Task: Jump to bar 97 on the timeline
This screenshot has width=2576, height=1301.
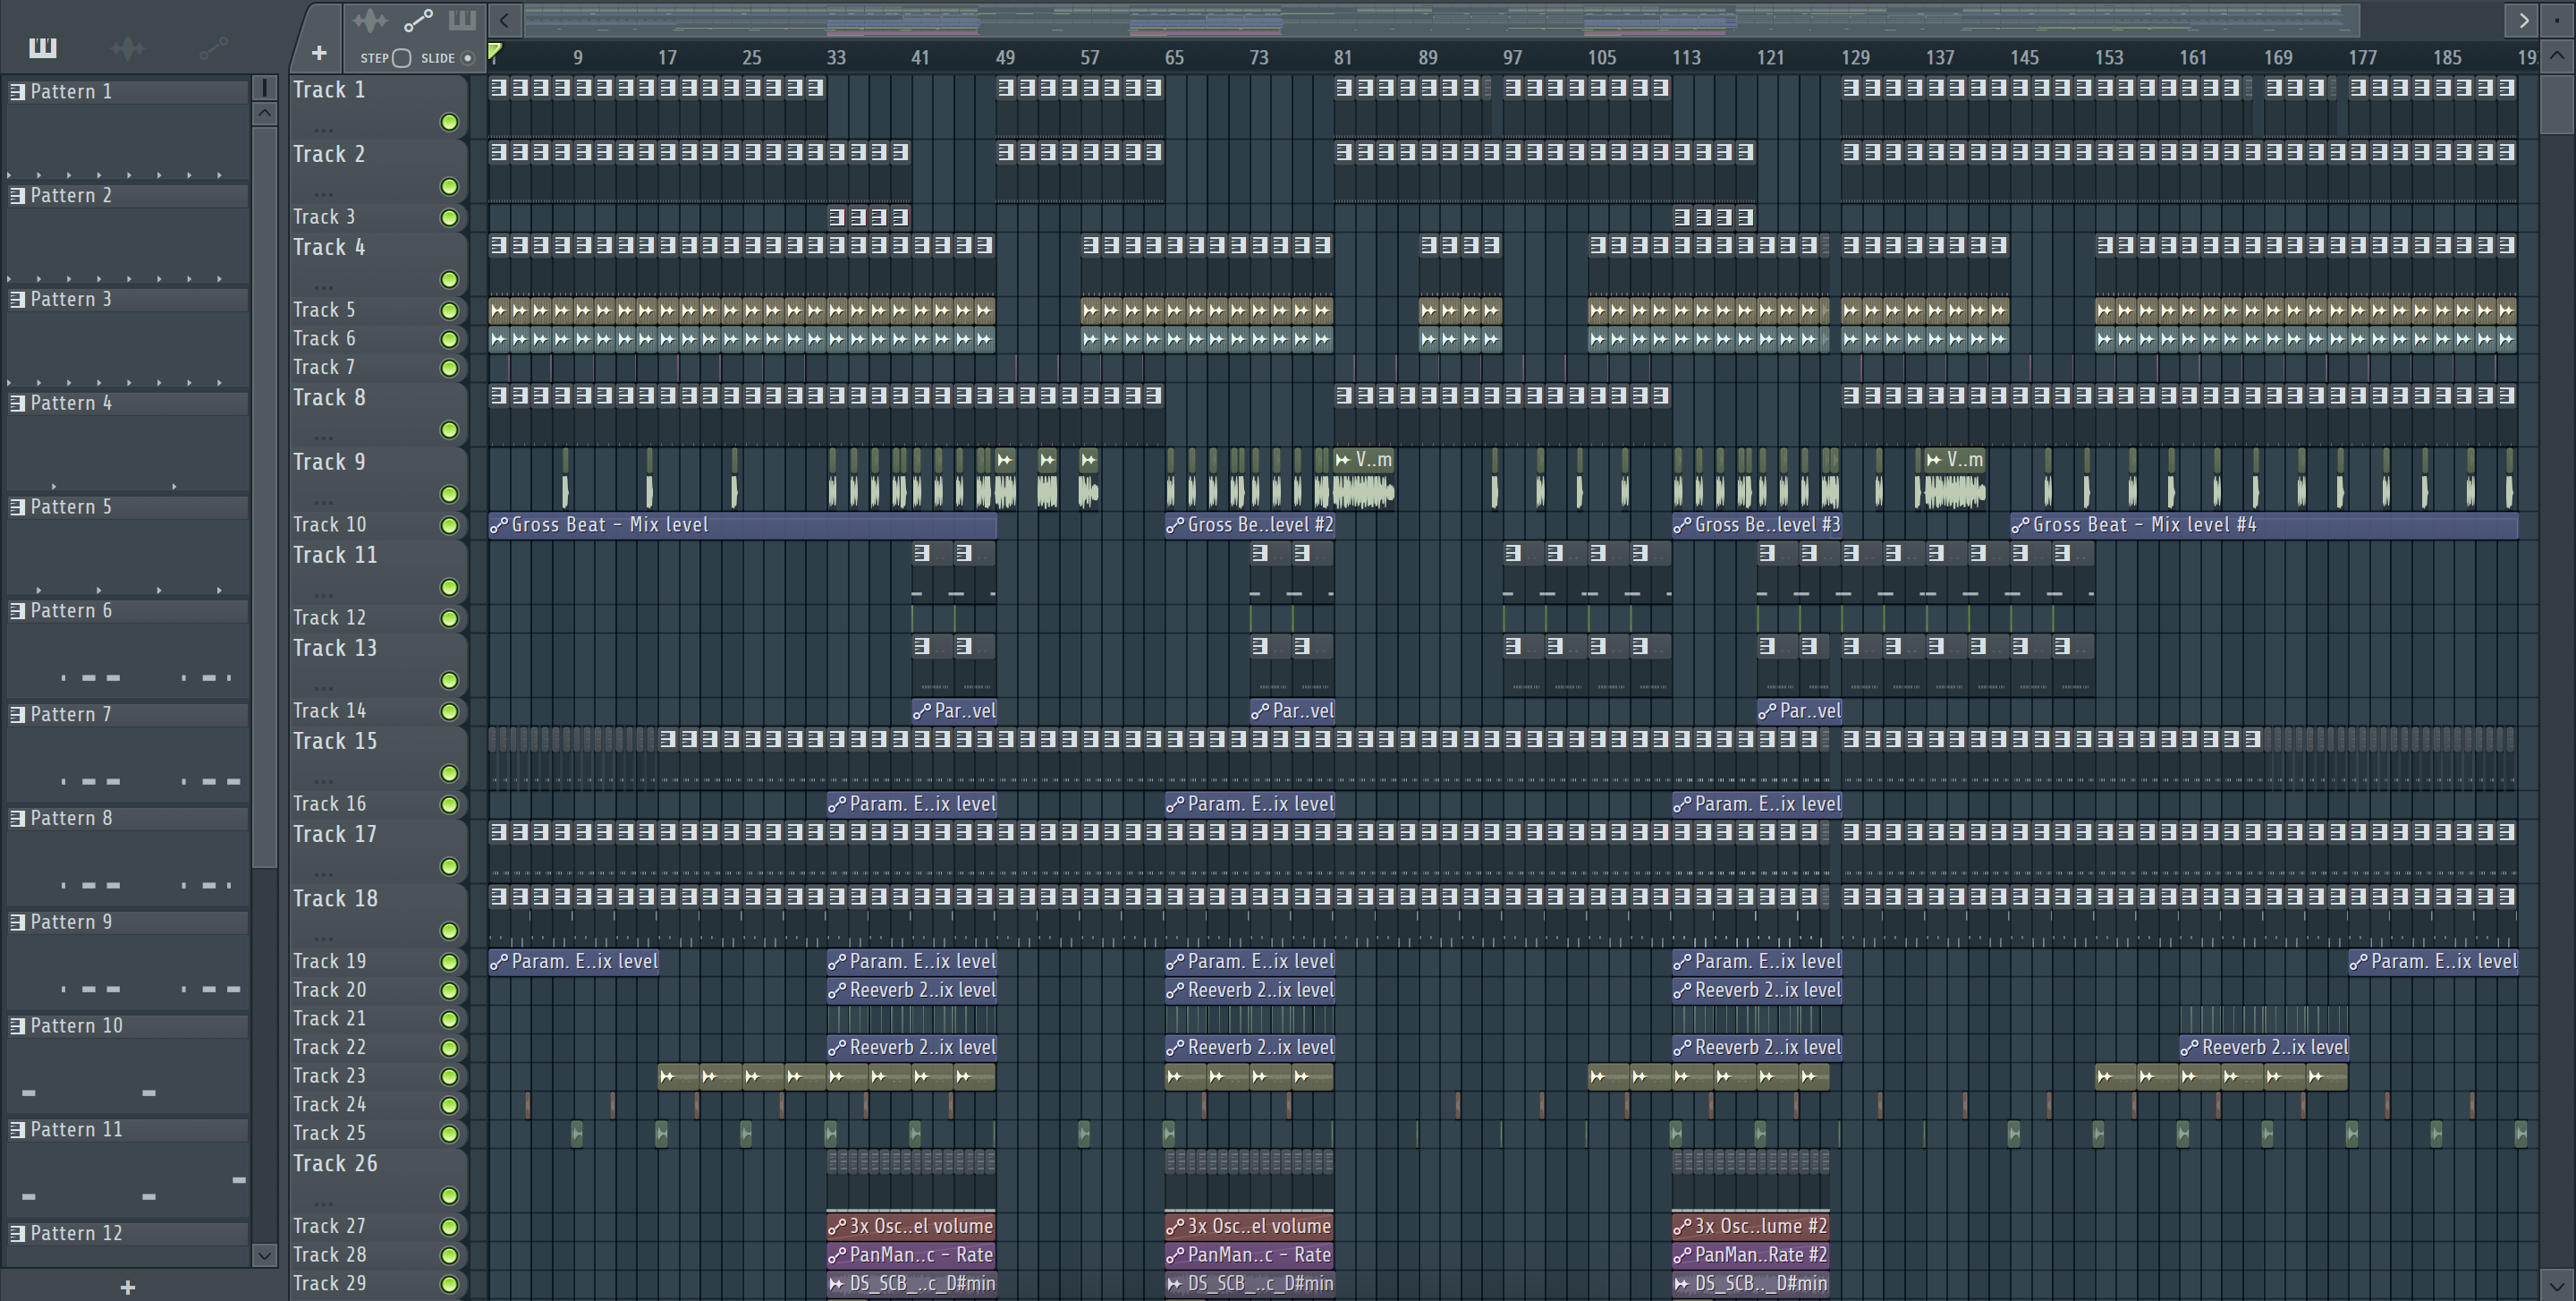Action: (x=1512, y=58)
